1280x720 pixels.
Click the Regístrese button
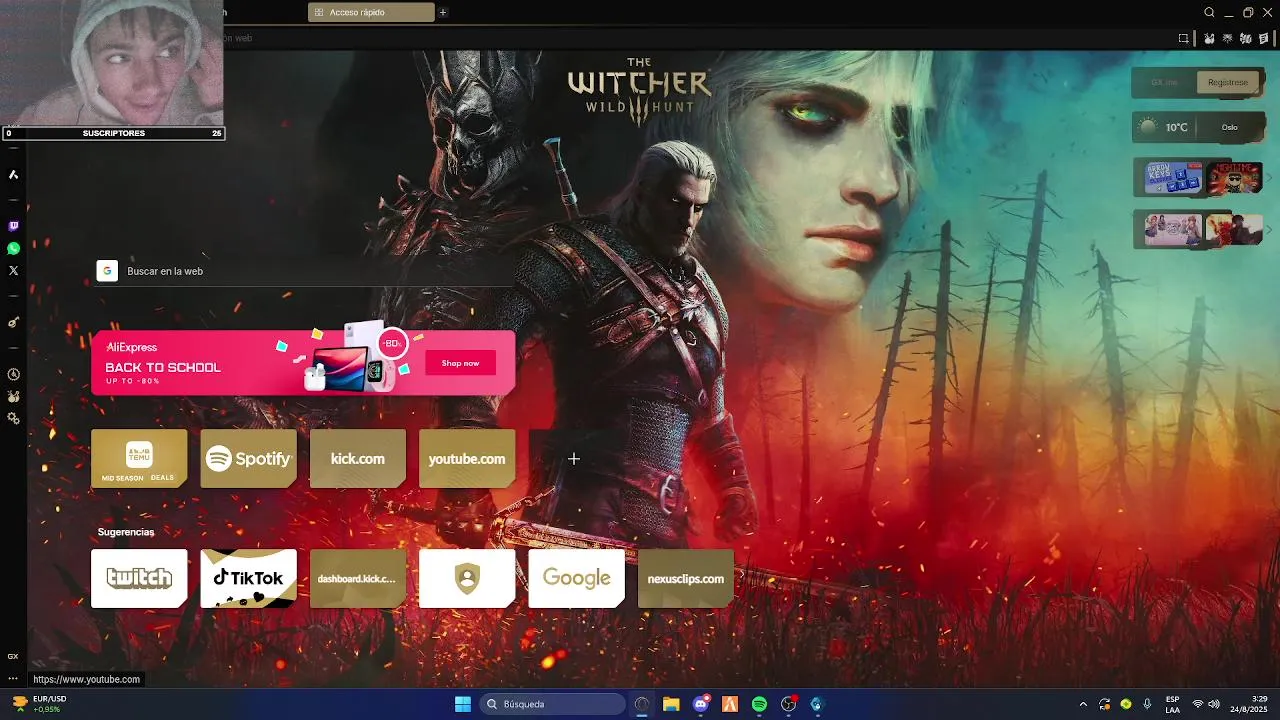(1227, 82)
